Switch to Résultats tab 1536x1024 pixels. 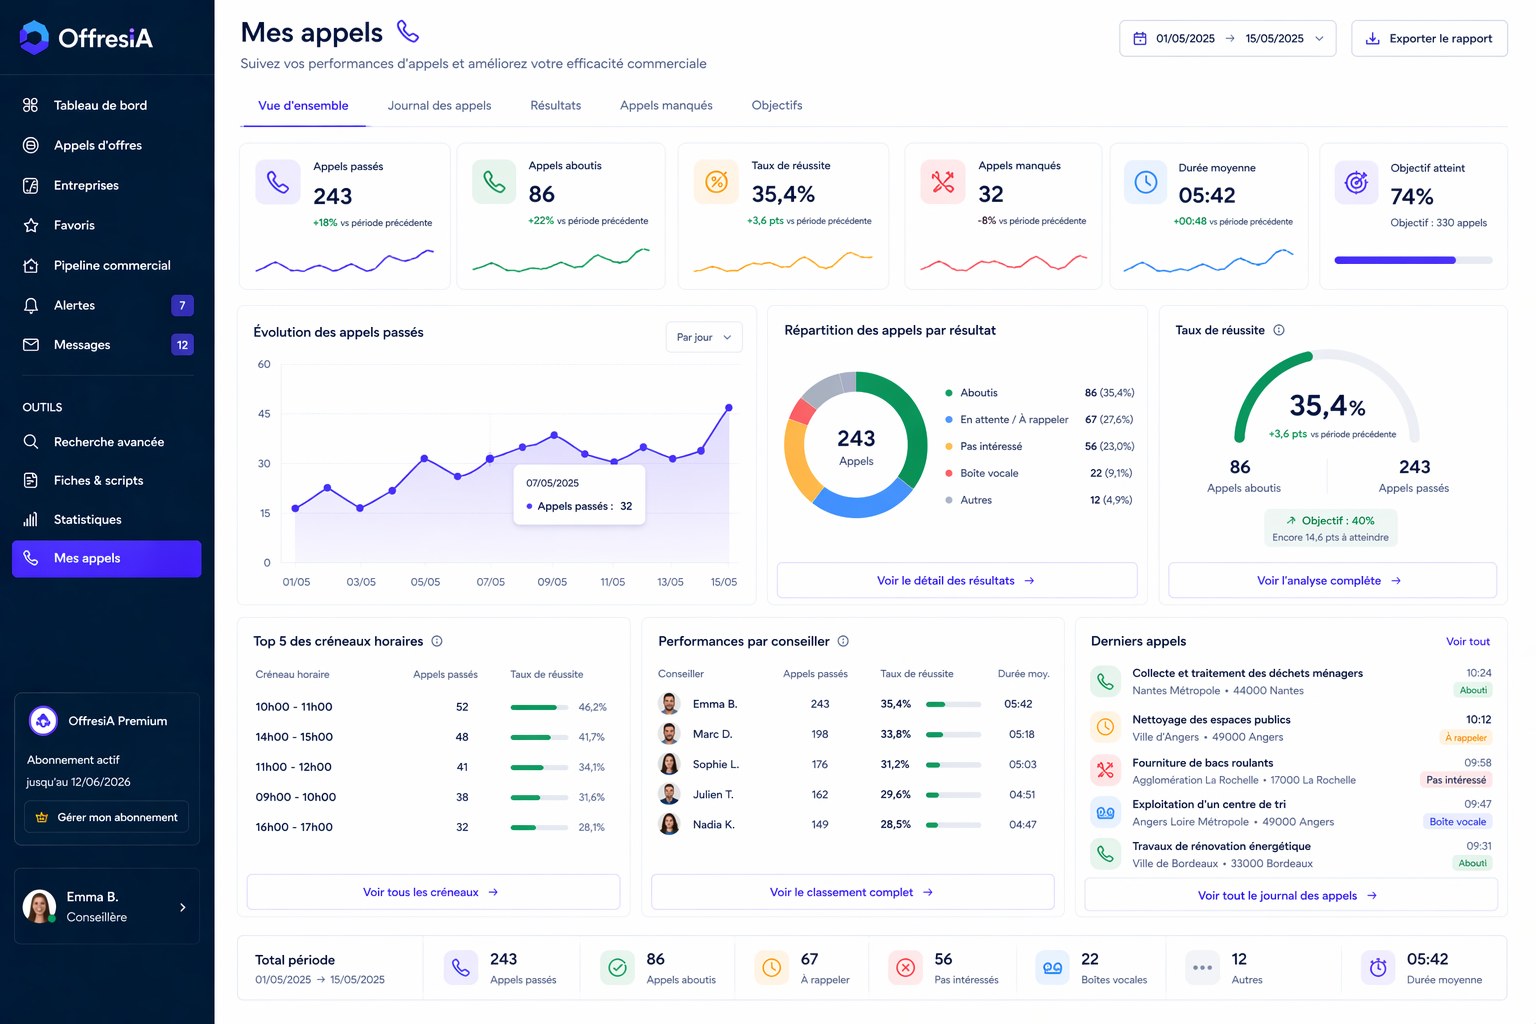[x=555, y=105]
